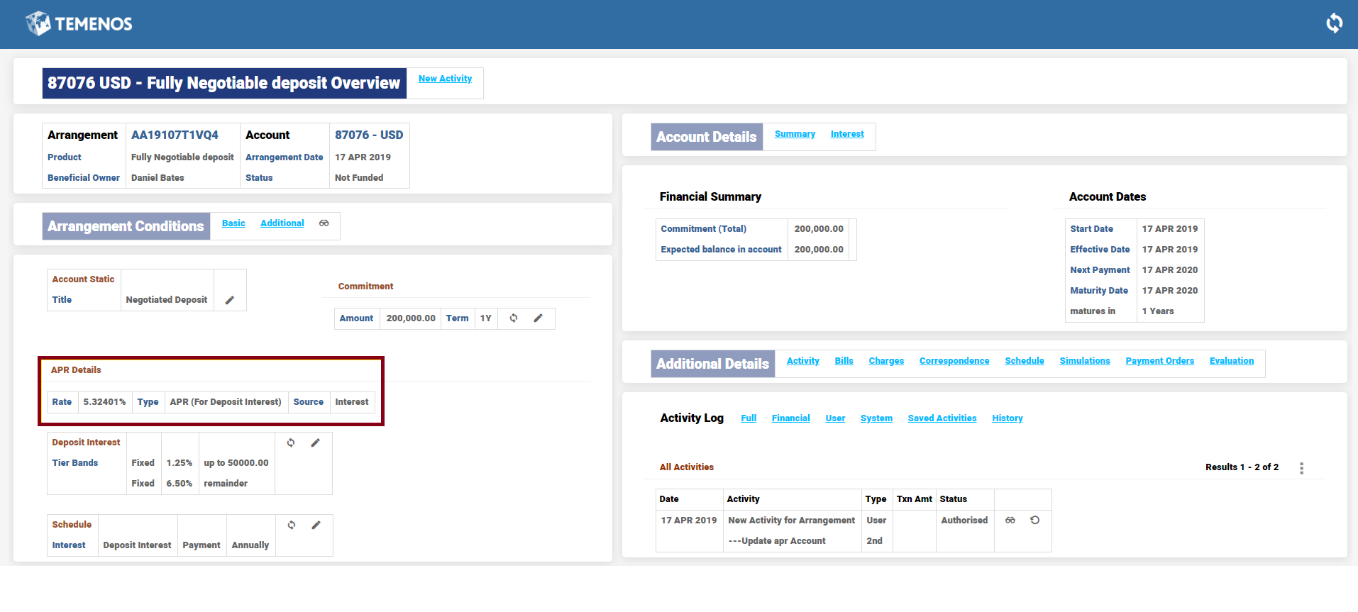Click glasses icon beside Arrangement Conditions Additional tab
1358x612 pixels.
tap(324, 223)
